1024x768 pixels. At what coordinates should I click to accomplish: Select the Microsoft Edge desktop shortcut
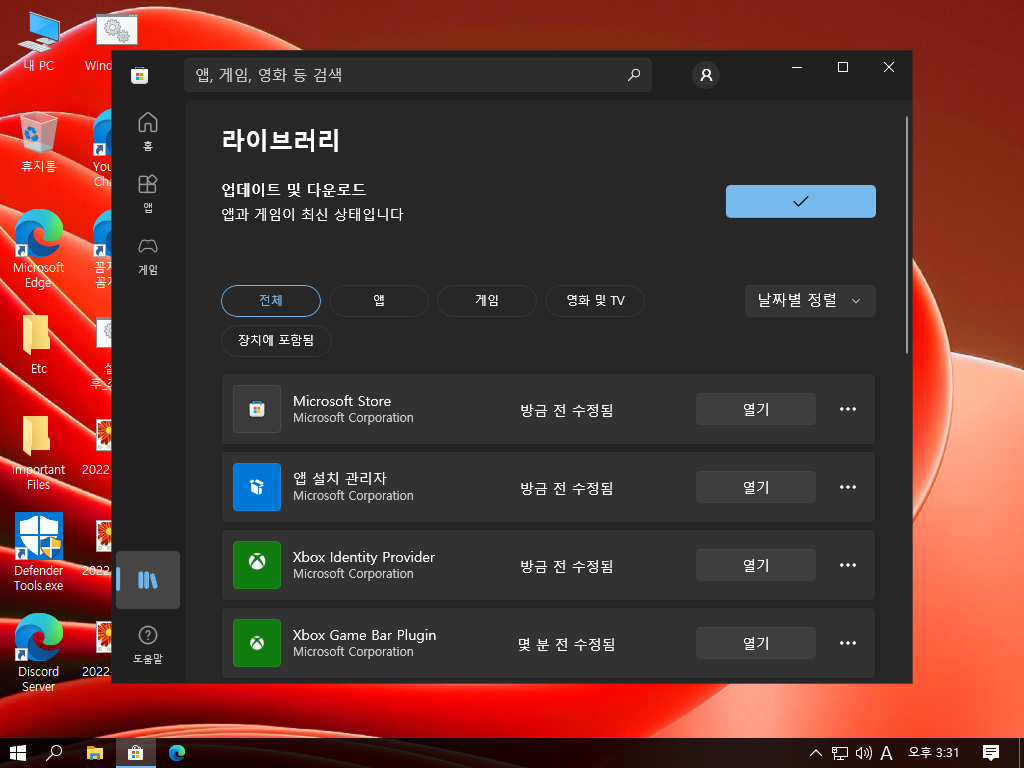(x=39, y=249)
